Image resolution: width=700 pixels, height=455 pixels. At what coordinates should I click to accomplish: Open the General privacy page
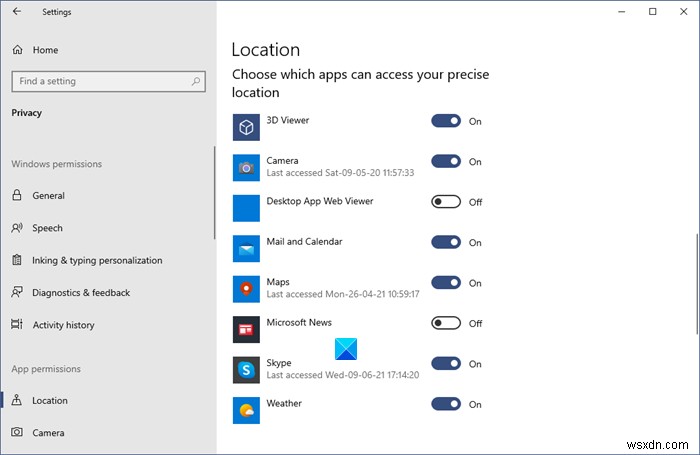coord(107,195)
